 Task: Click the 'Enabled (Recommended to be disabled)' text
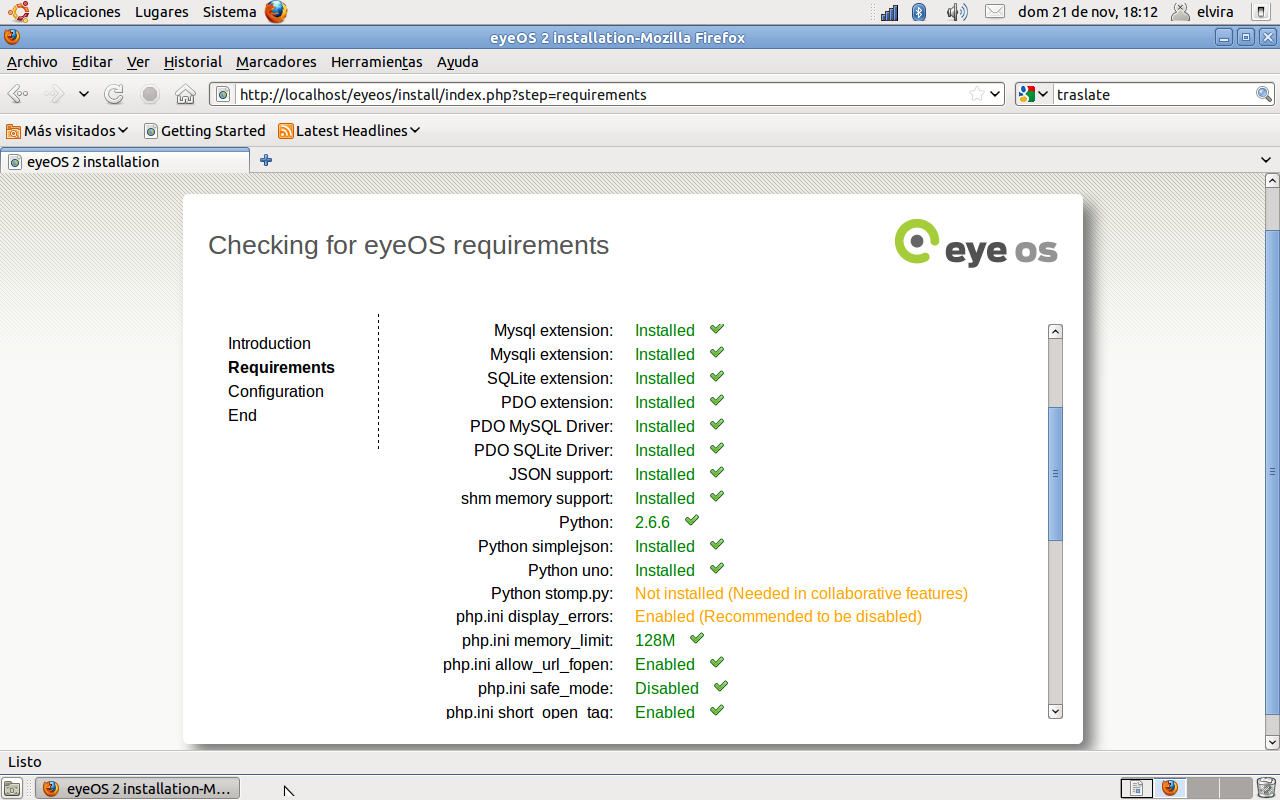778,616
